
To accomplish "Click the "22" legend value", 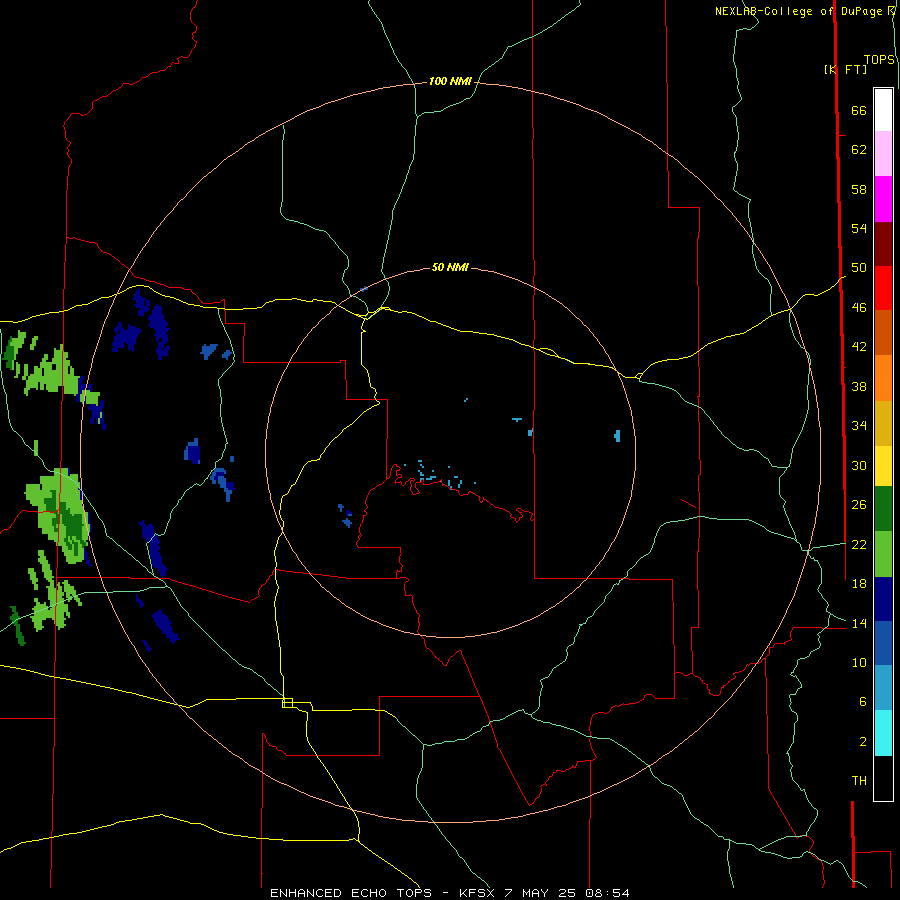I will point(859,544).
